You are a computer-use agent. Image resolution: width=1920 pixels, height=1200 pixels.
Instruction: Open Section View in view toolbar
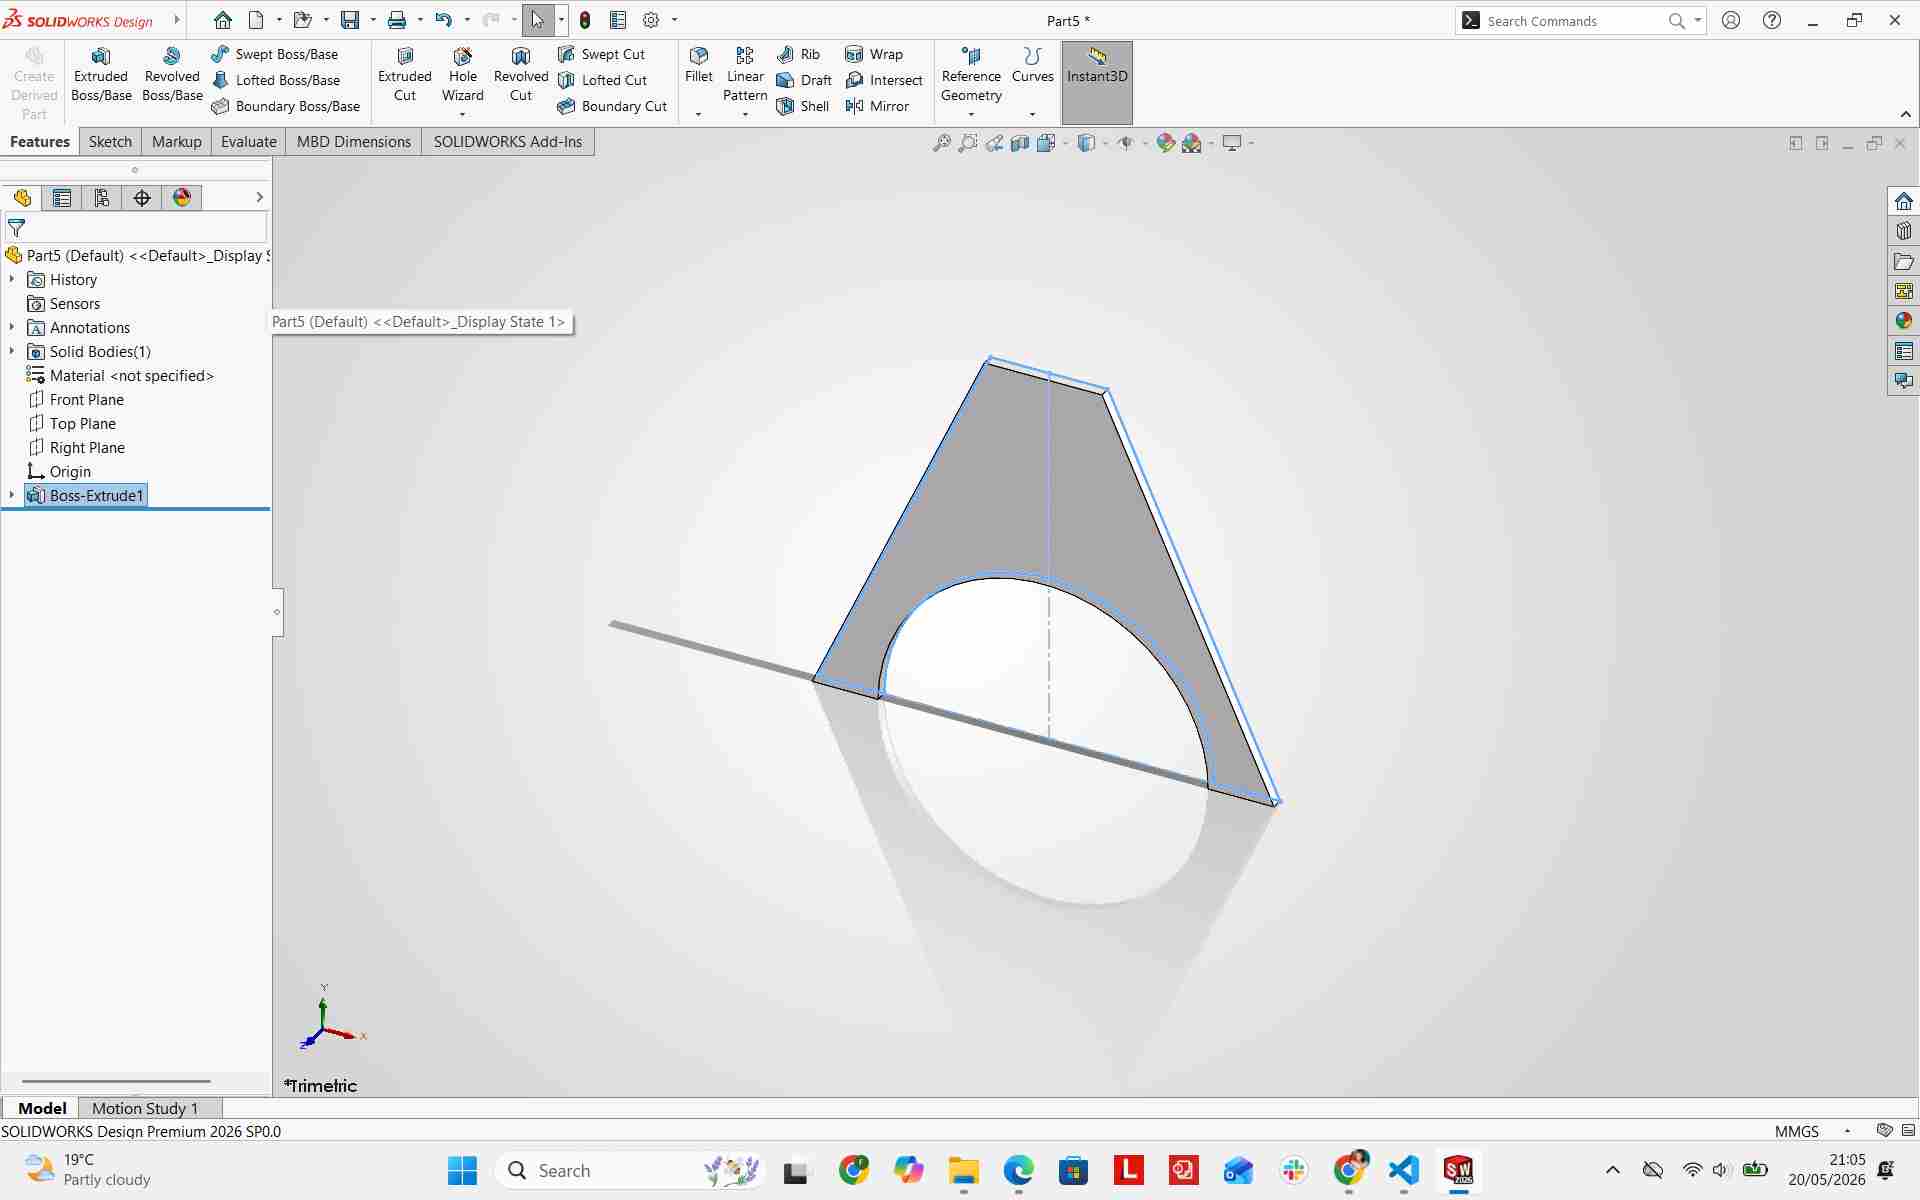1020,143
